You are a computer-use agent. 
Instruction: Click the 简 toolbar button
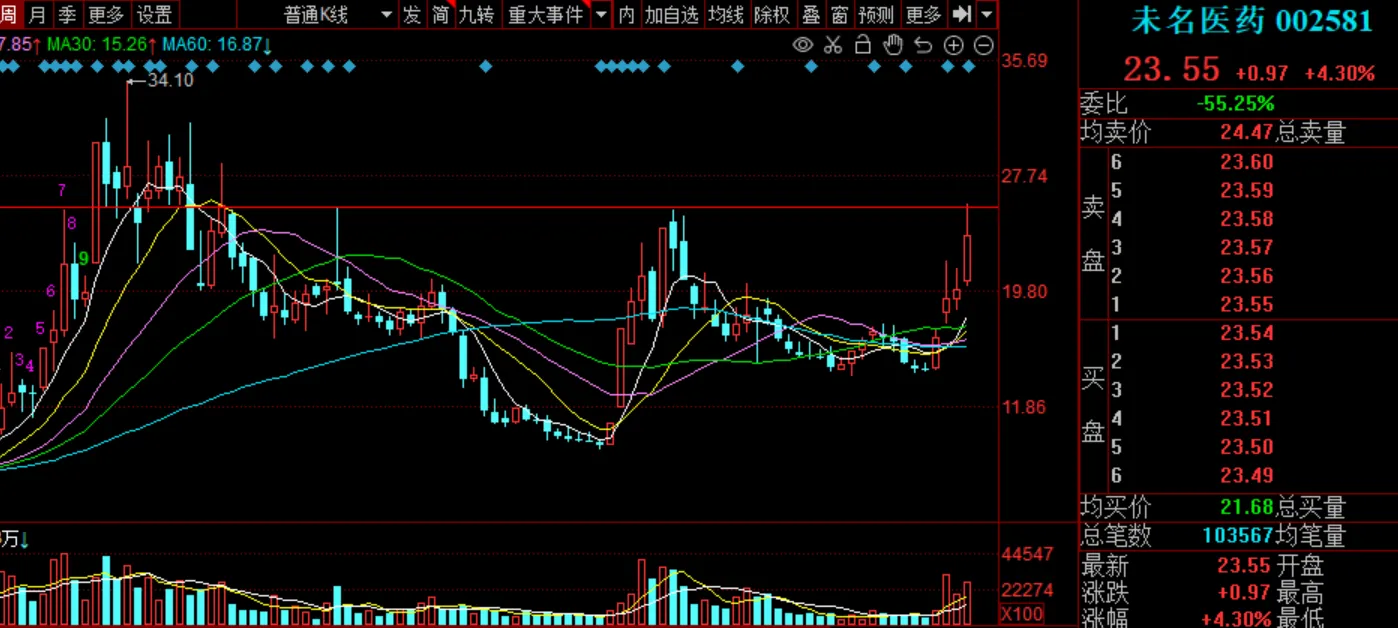tap(440, 15)
